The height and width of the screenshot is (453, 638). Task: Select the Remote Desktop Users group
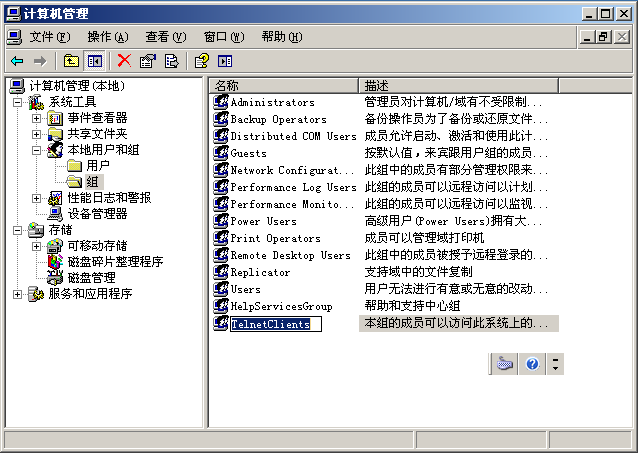pyautogui.click(x=291, y=255)
